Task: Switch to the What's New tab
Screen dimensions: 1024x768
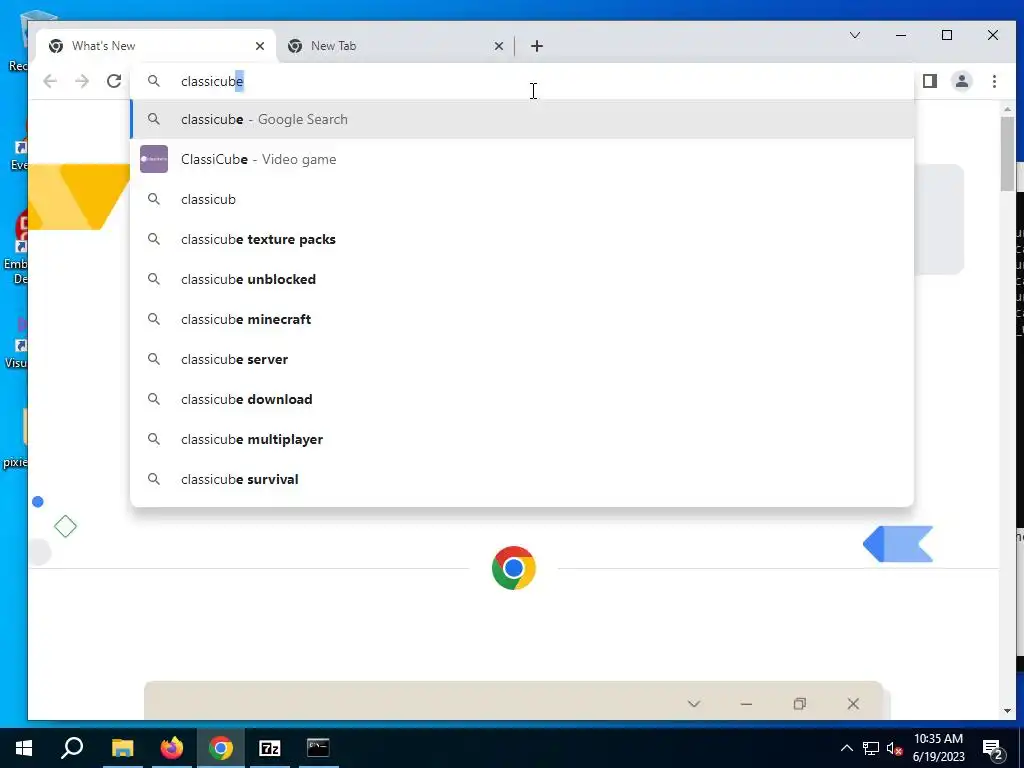Action: click(157, 46)
